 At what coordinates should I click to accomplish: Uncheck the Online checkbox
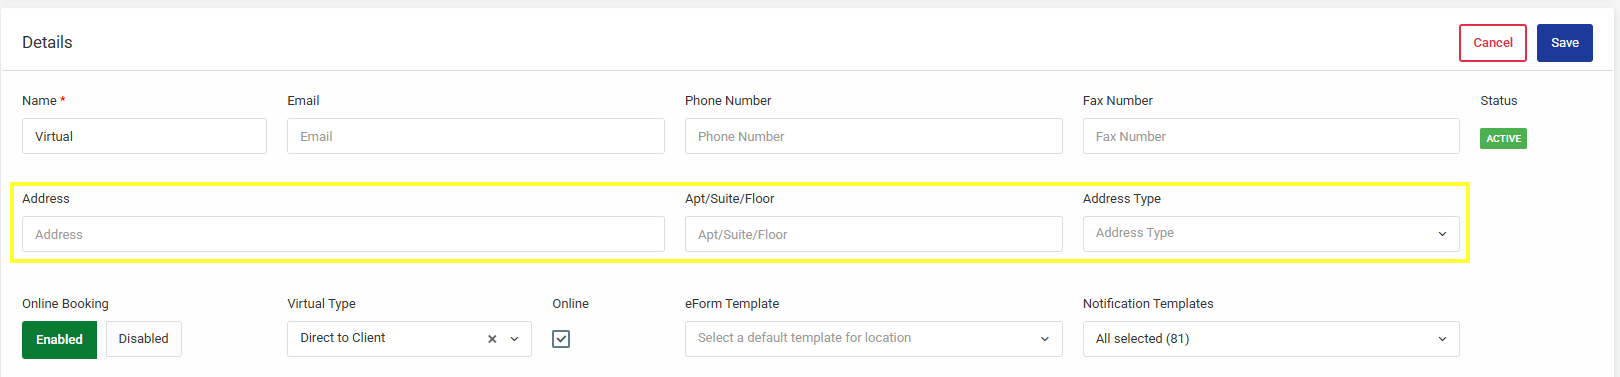pos(561,339)
